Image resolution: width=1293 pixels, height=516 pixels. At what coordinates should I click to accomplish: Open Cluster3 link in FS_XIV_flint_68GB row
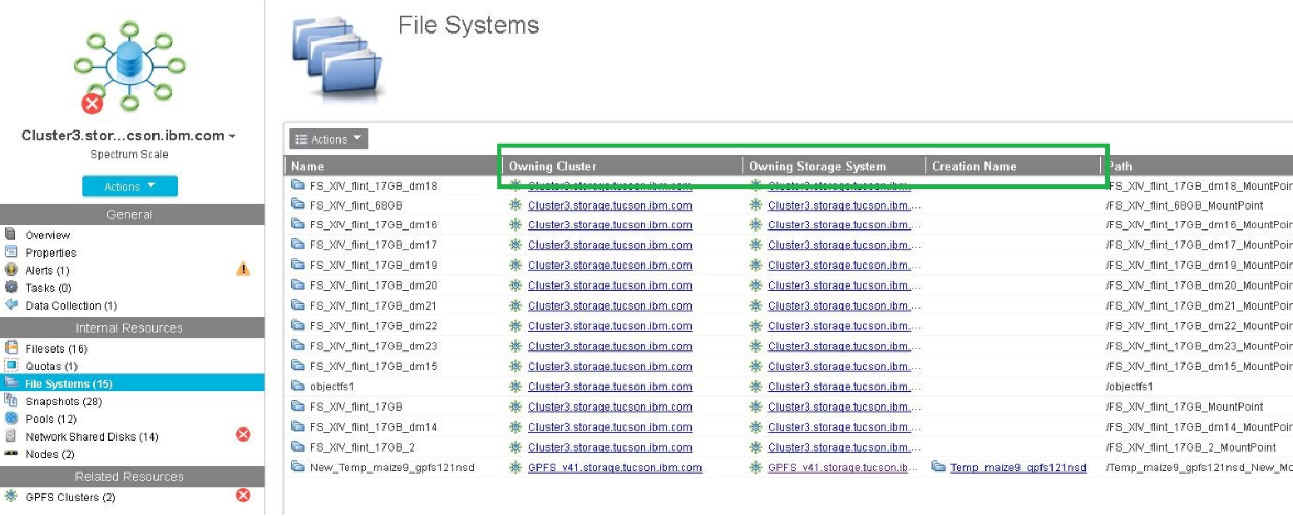(x=610, y=205)
